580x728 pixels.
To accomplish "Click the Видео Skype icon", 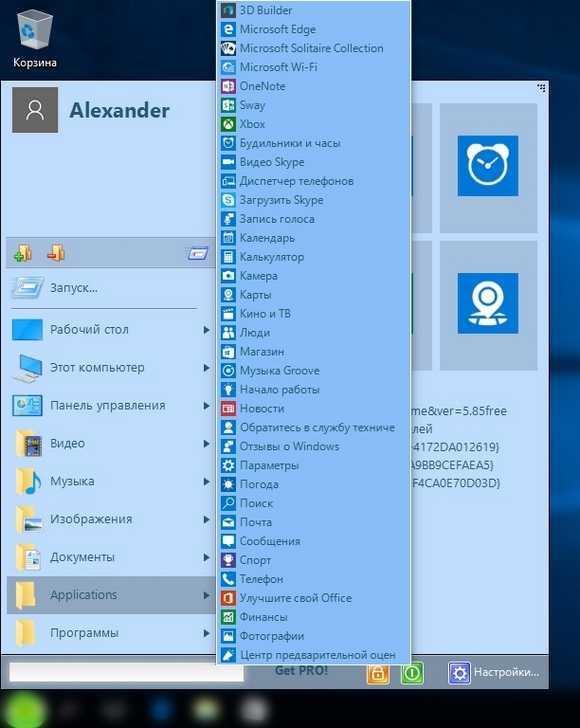I will (228, 162).
